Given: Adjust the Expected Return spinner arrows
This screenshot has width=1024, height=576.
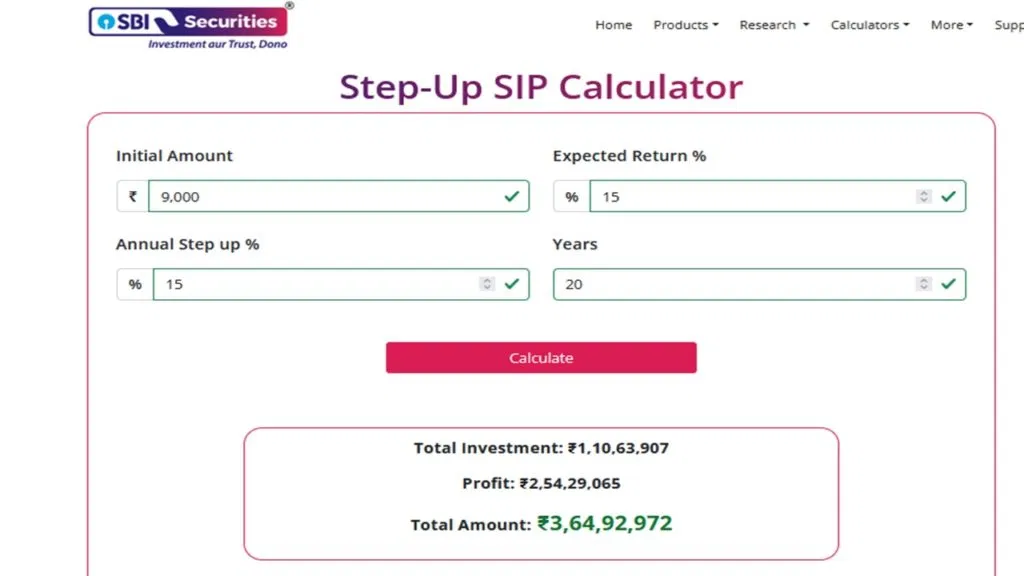Looking at the screenshot, I should point(924,197).
